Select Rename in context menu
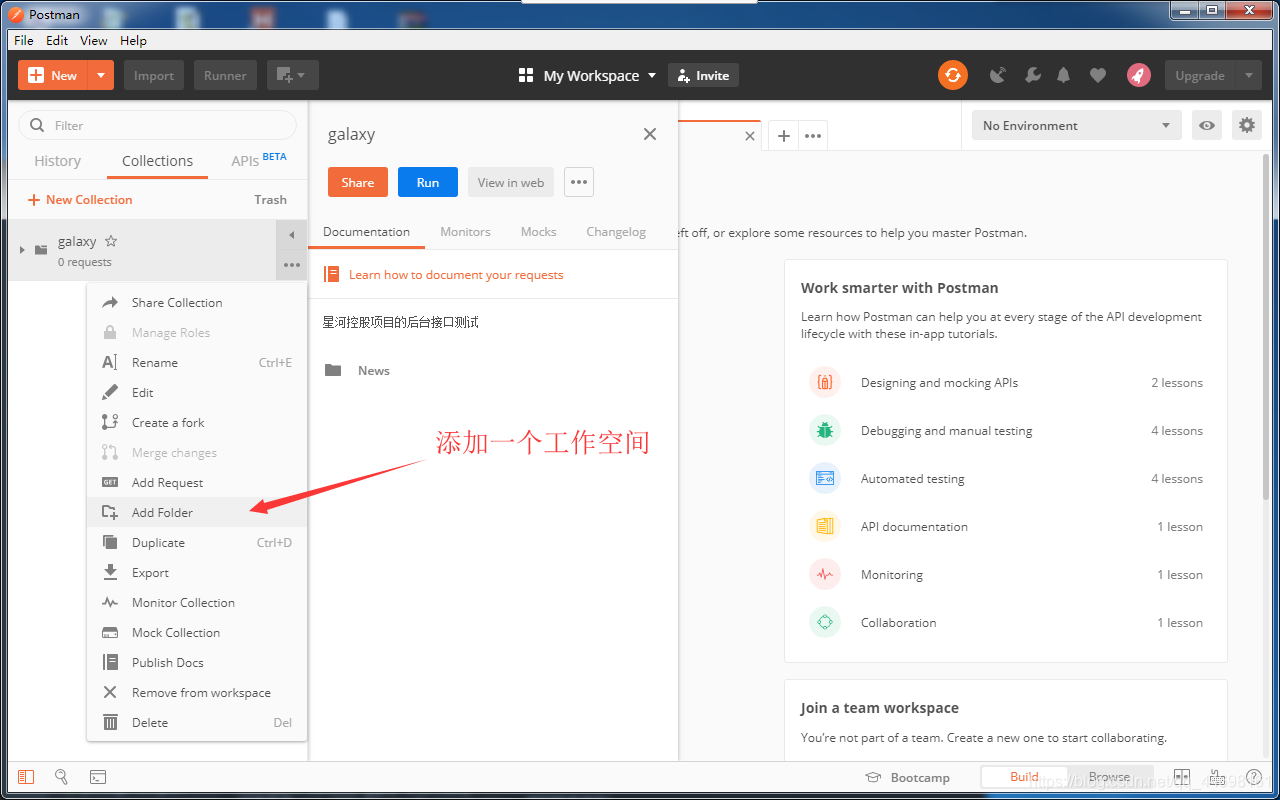 point(197,362)
